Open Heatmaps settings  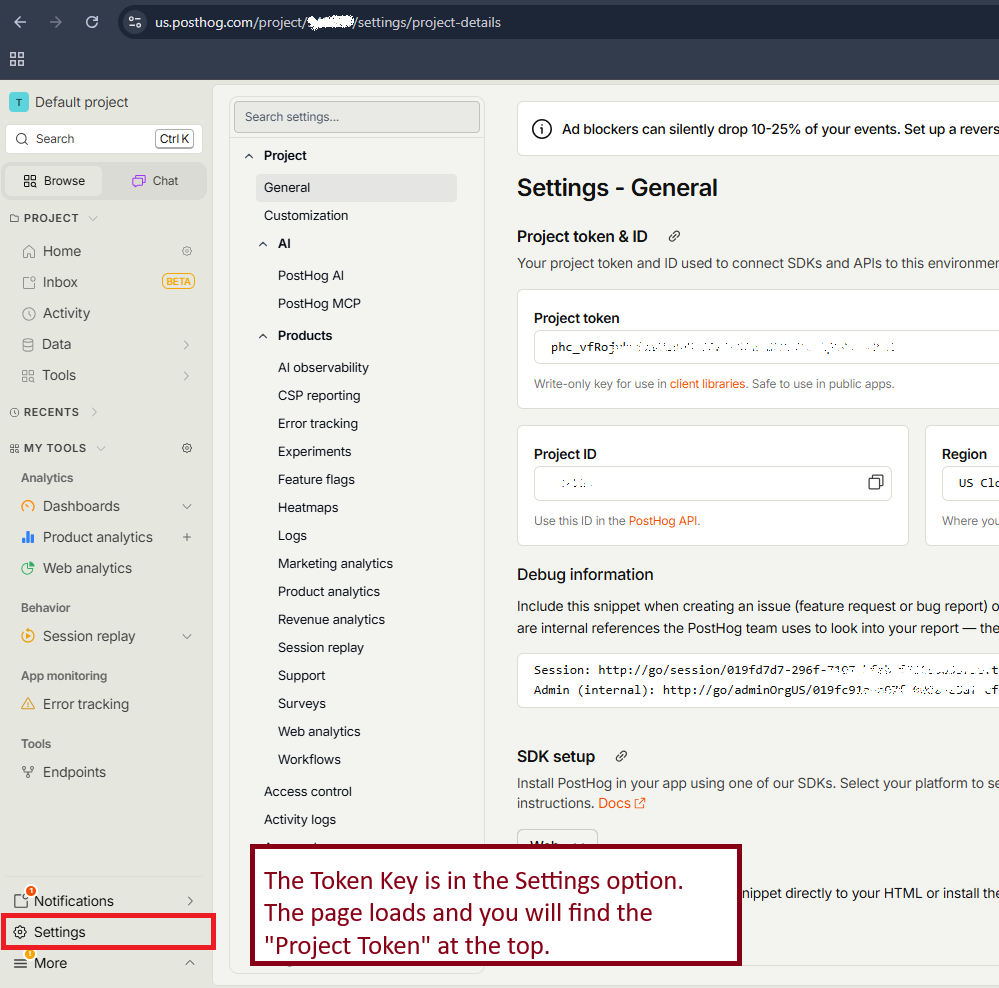(308, 508)
